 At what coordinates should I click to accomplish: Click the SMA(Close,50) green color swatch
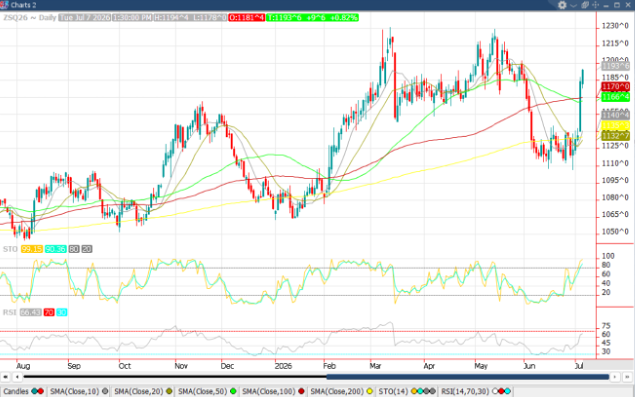(233, 392)
